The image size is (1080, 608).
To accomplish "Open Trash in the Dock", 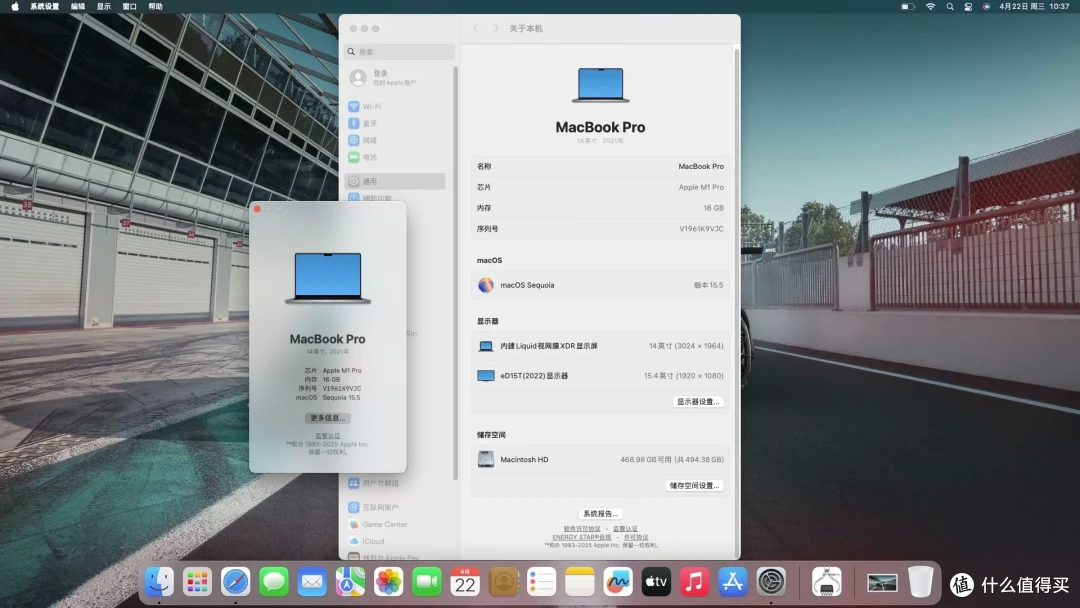I will pos(920,583).
